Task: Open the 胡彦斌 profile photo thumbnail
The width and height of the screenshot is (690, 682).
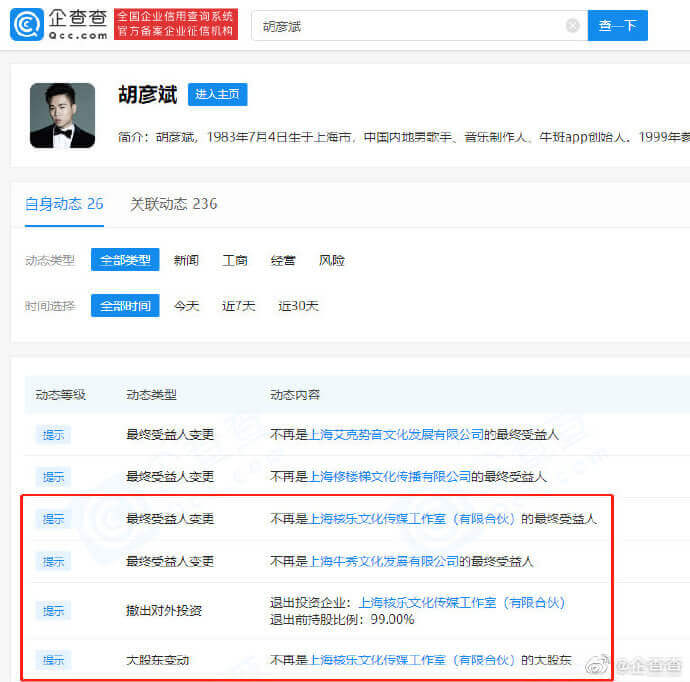Action: 62,115
